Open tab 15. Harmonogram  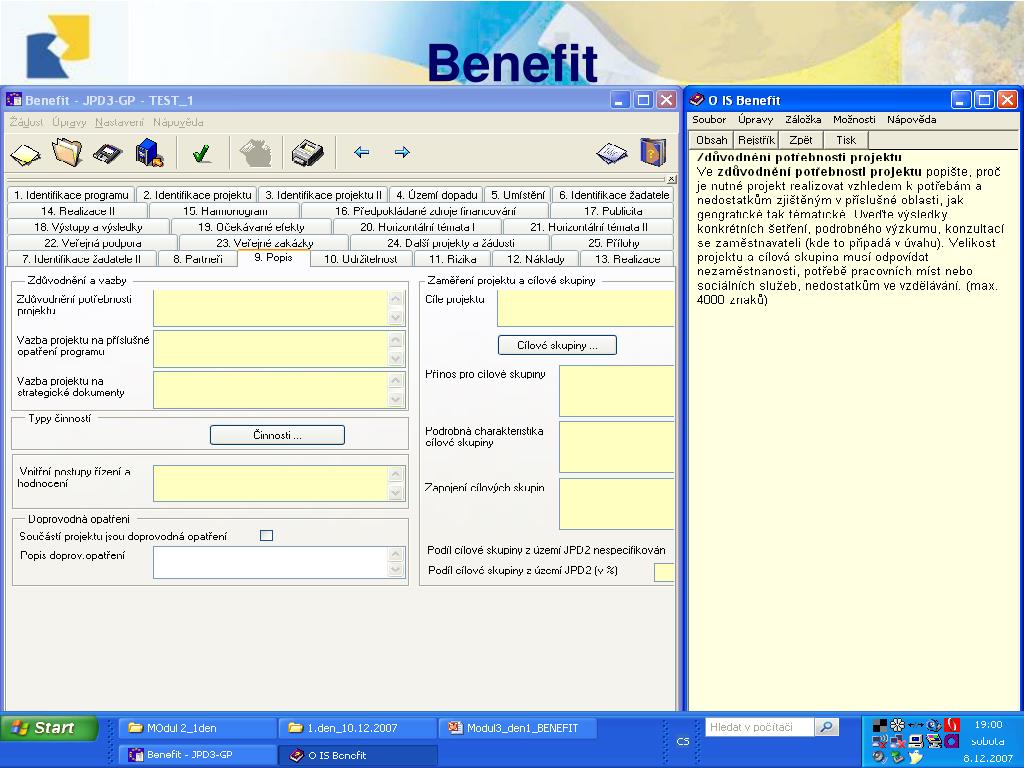[x=225, y=211]
